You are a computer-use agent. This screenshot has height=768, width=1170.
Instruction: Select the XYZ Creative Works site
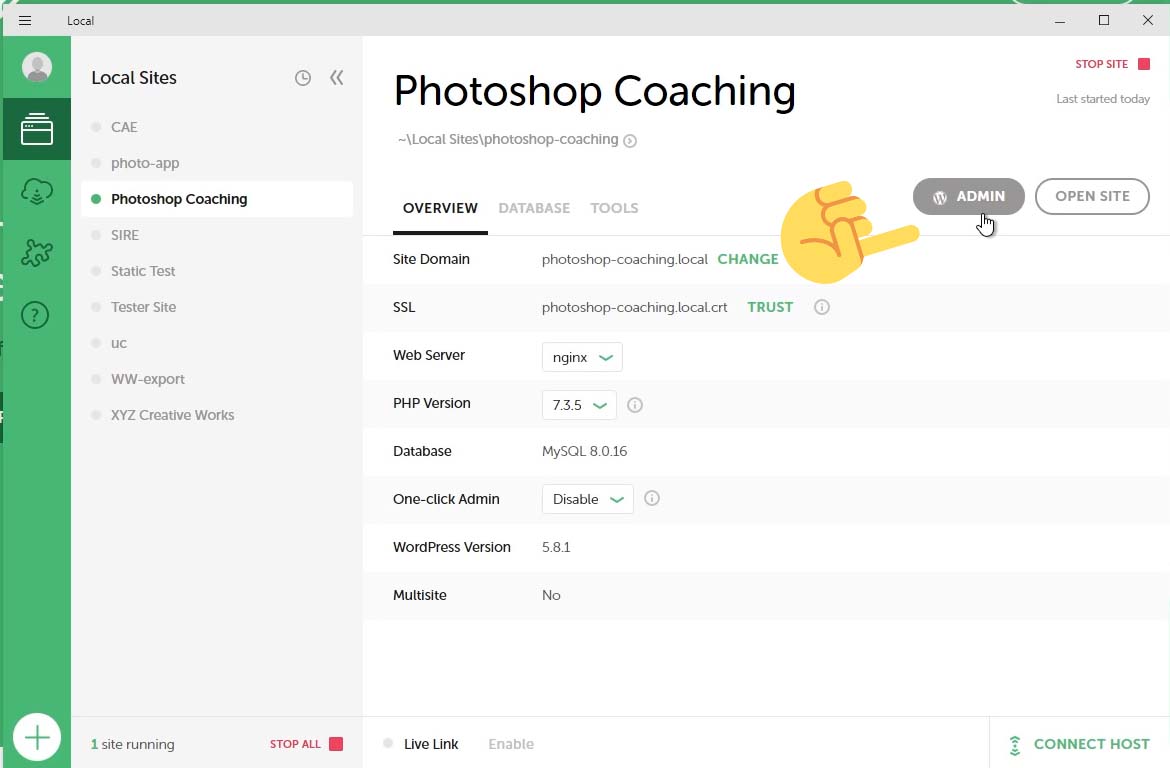pyautogui.click(x=216, y=415)
